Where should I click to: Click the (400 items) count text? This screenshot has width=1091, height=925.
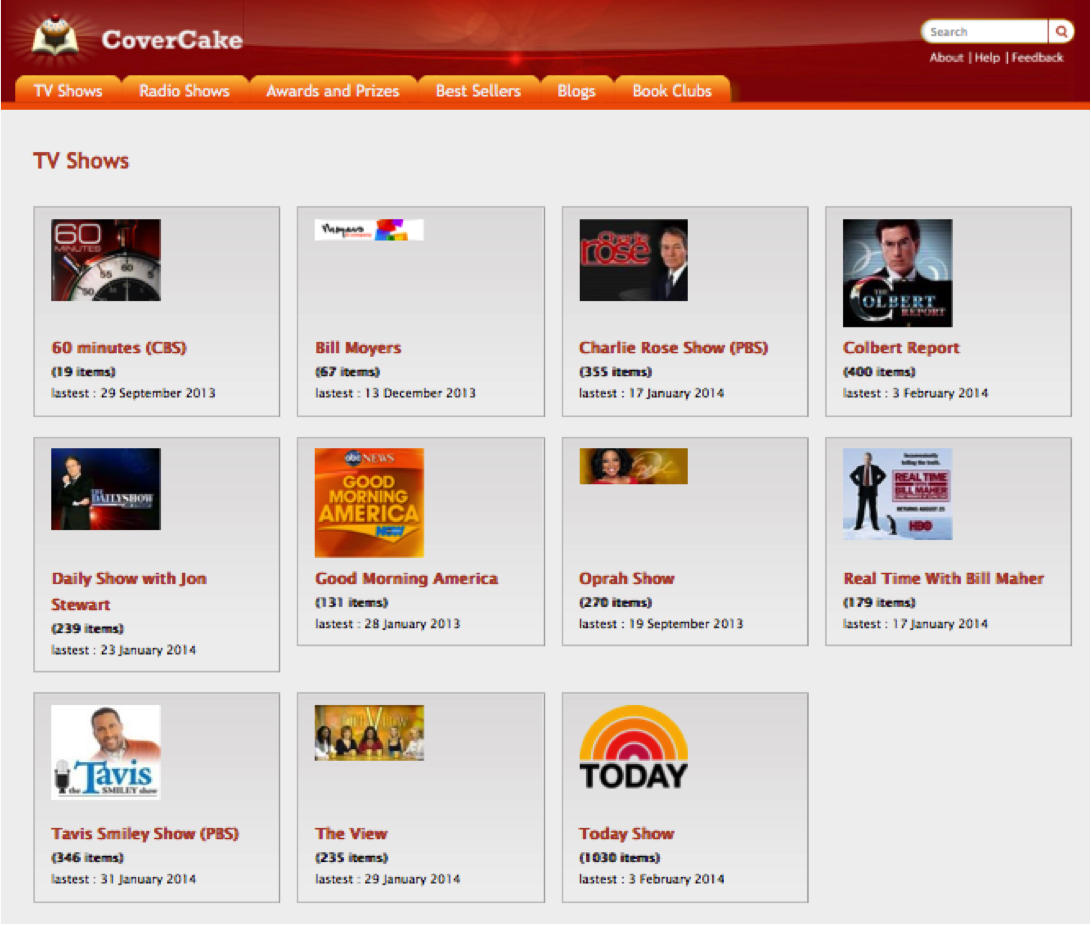pyautogui.click(x=879, y=372)
